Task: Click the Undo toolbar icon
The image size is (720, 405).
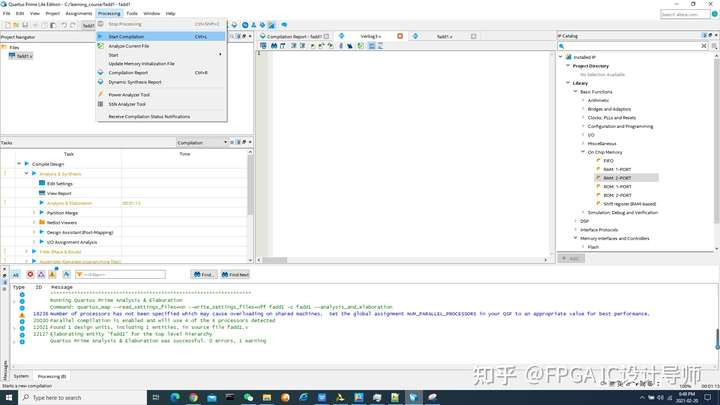Action: click(x=64, y=25)
